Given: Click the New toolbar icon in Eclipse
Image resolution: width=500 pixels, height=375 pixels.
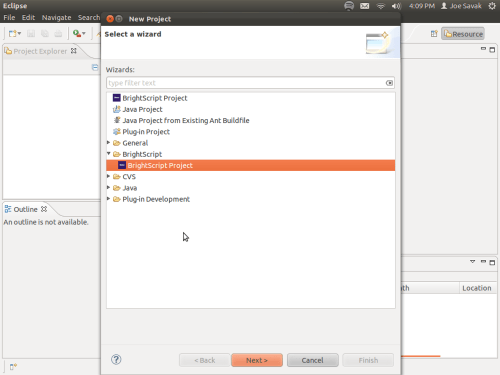Looking at the screenshot, I should 13,33.
